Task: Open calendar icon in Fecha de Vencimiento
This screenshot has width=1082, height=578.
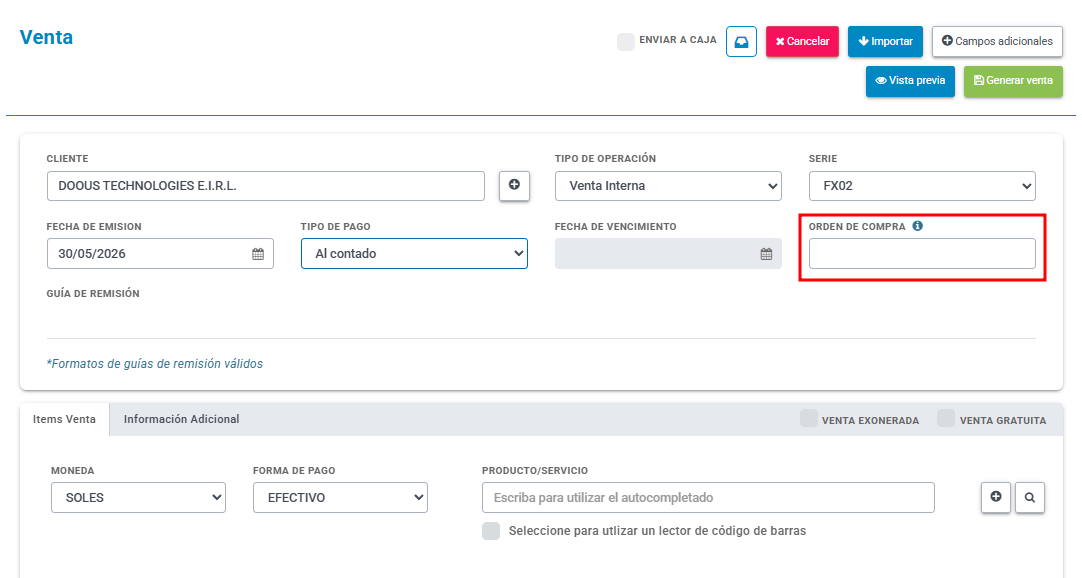Action: click(766, 254)
